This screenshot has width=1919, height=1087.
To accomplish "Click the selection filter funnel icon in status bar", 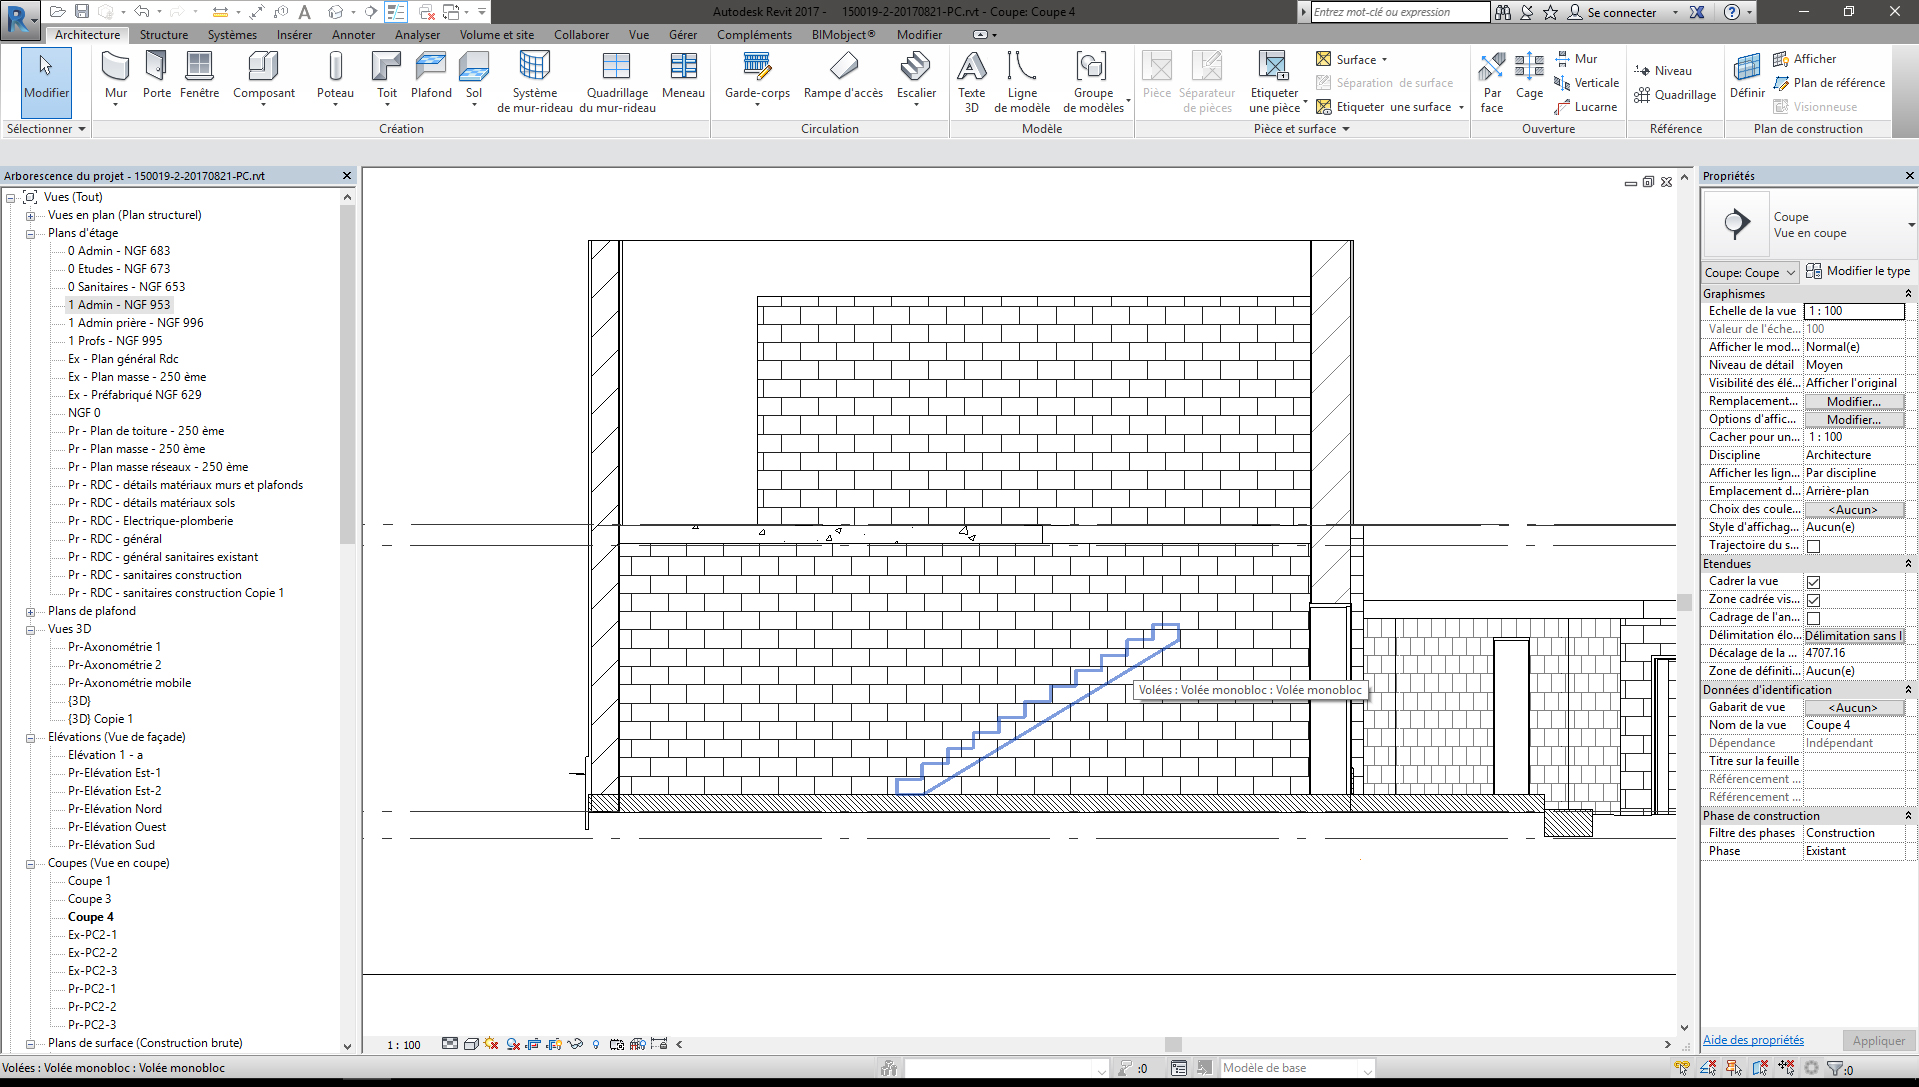I will pyautogui.click(x=1837, y=1068).
